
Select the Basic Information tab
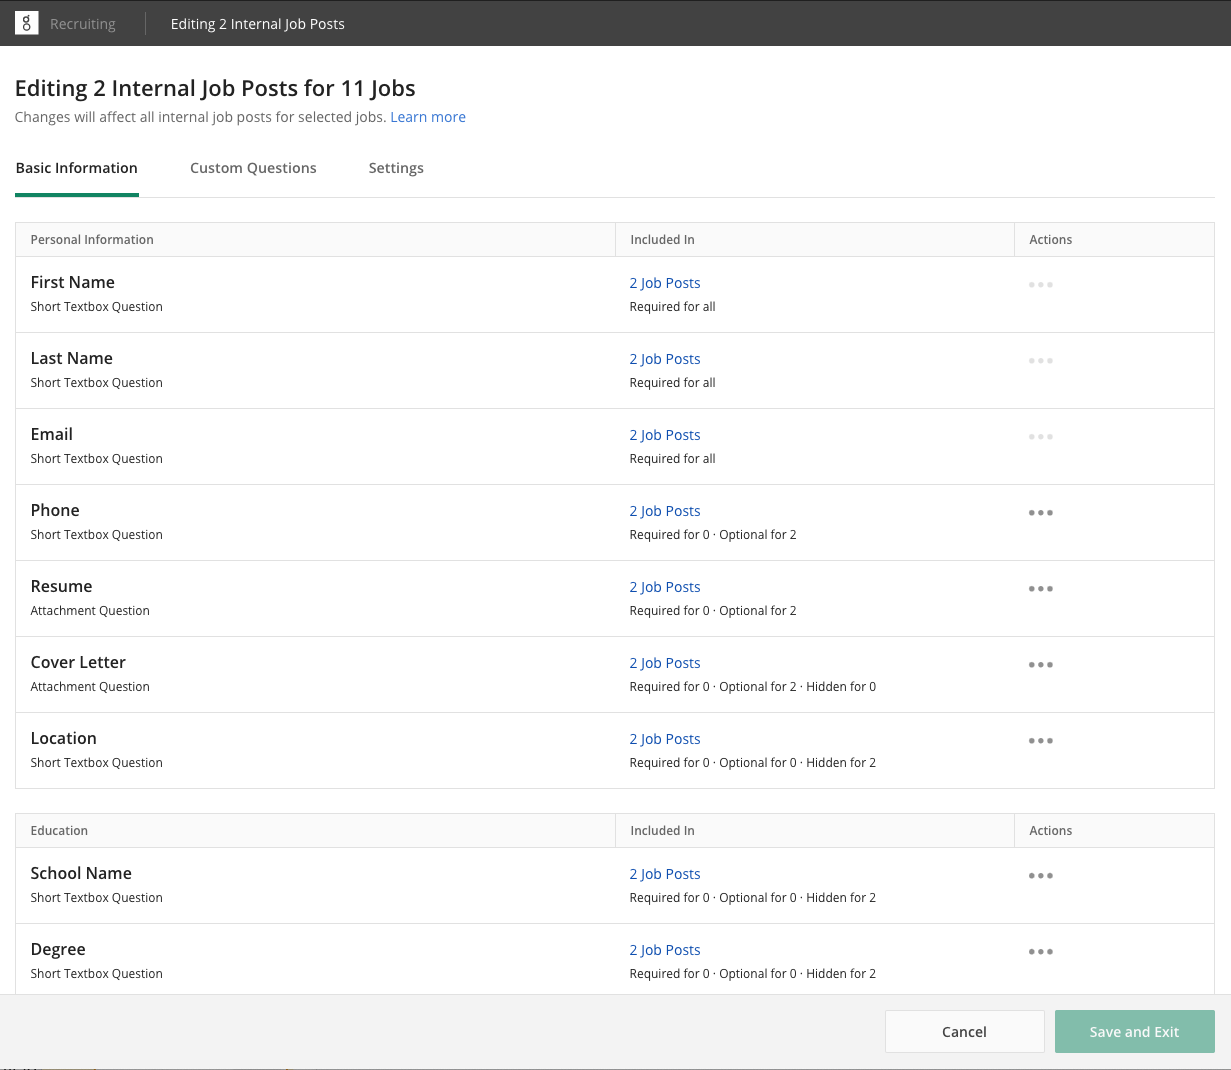click(x=77, y=168)
